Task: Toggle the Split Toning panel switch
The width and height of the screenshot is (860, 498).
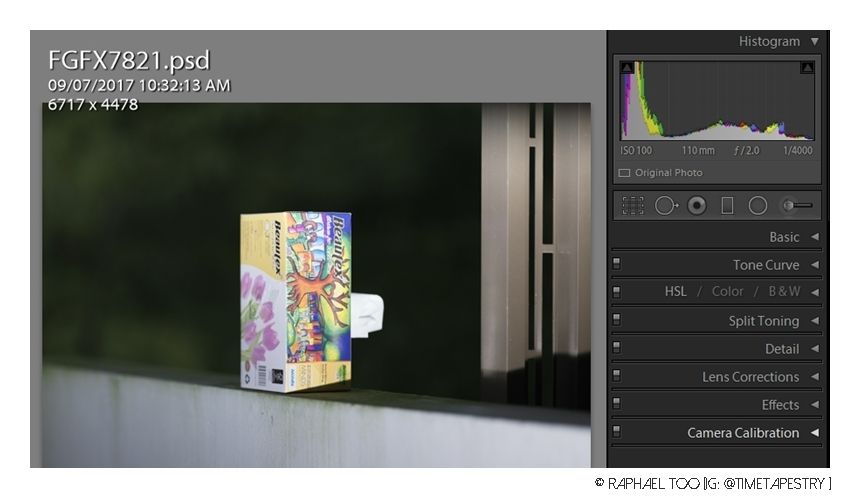Action: click(x=616, y=320)
